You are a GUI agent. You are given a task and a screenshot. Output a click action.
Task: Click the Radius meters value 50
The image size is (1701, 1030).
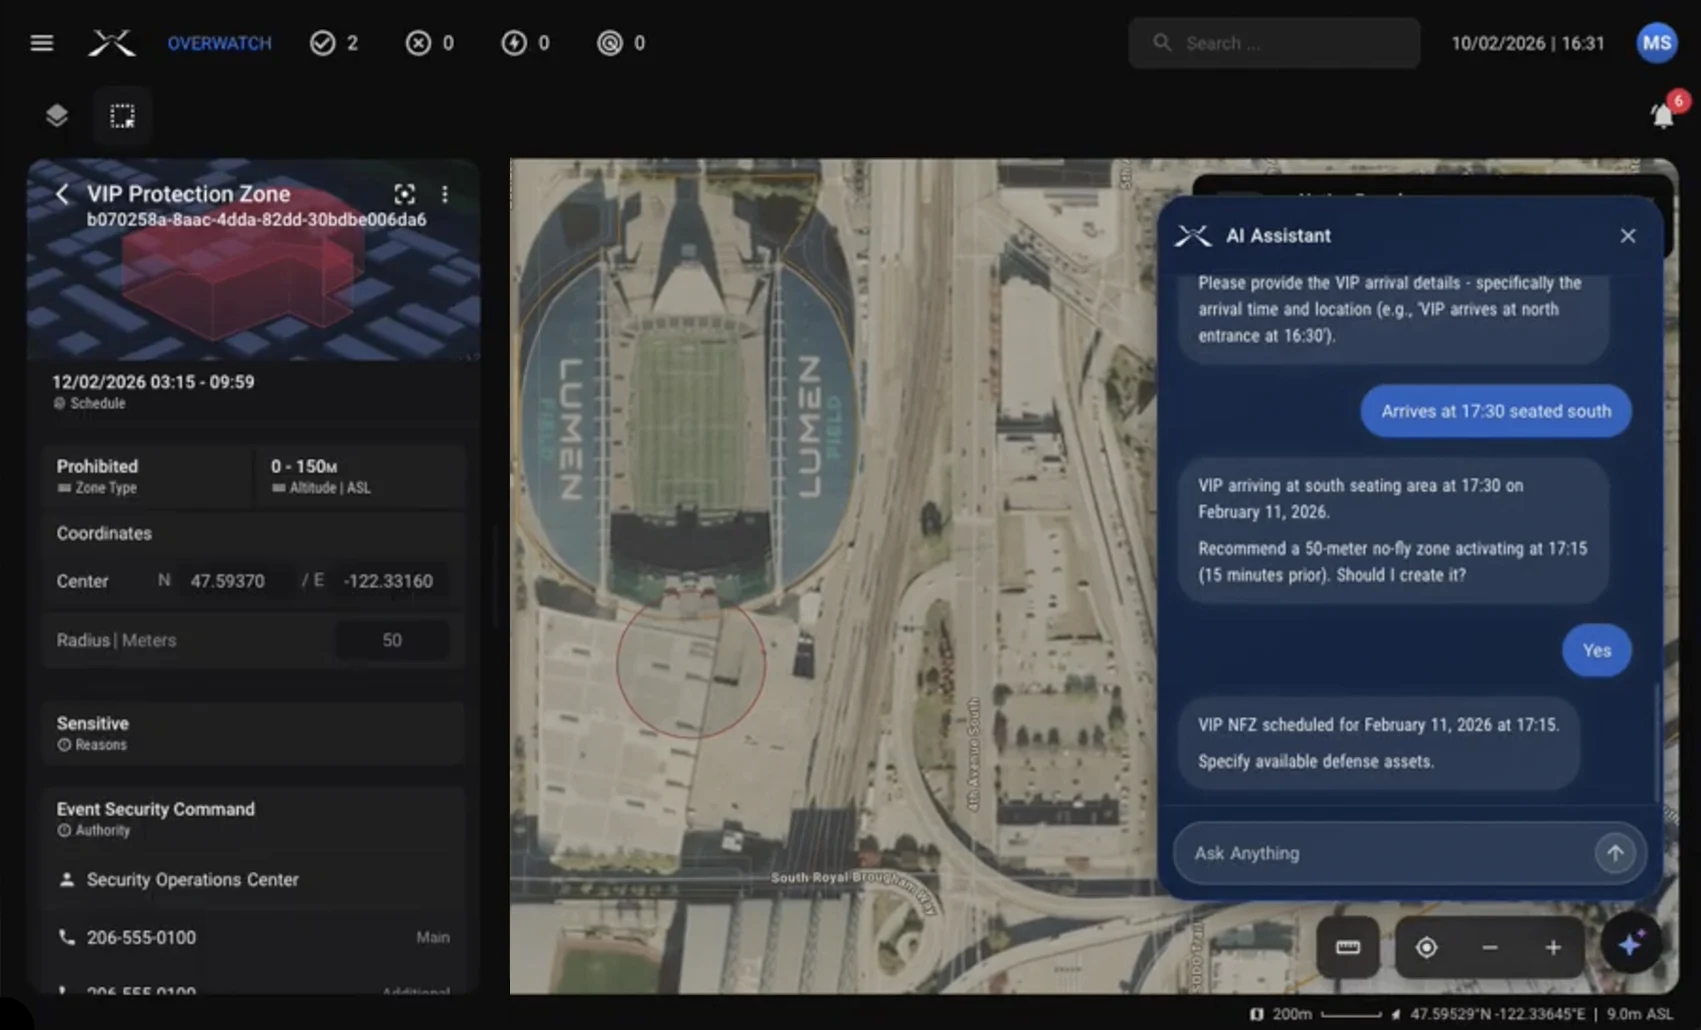392,640
